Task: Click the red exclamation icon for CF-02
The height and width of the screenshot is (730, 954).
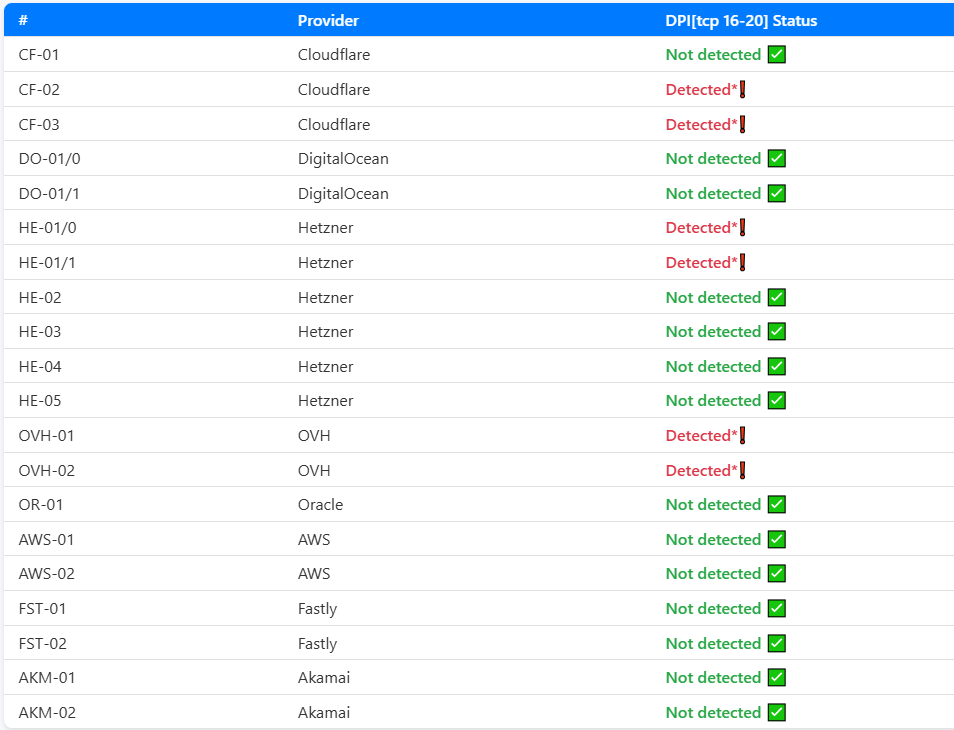Action: click(x=743, y=90)
